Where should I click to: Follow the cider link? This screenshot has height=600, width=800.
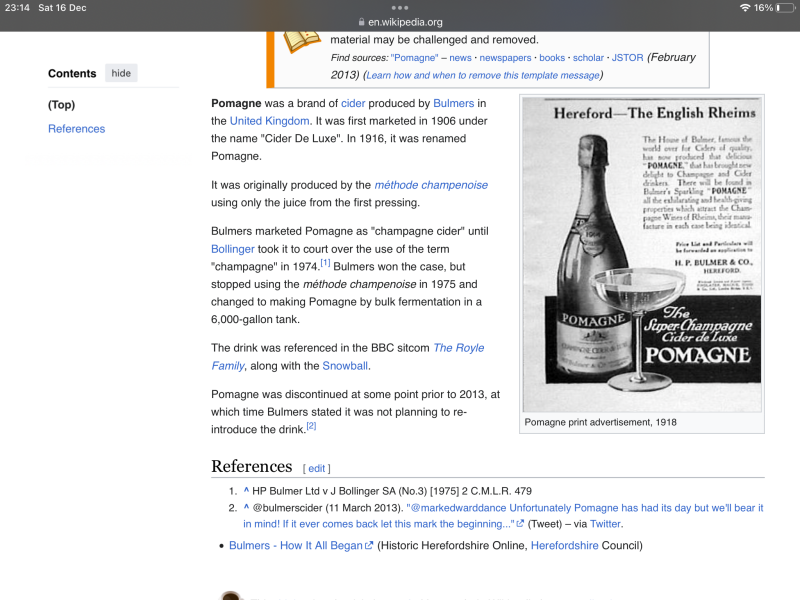click(x=353, y=103)
